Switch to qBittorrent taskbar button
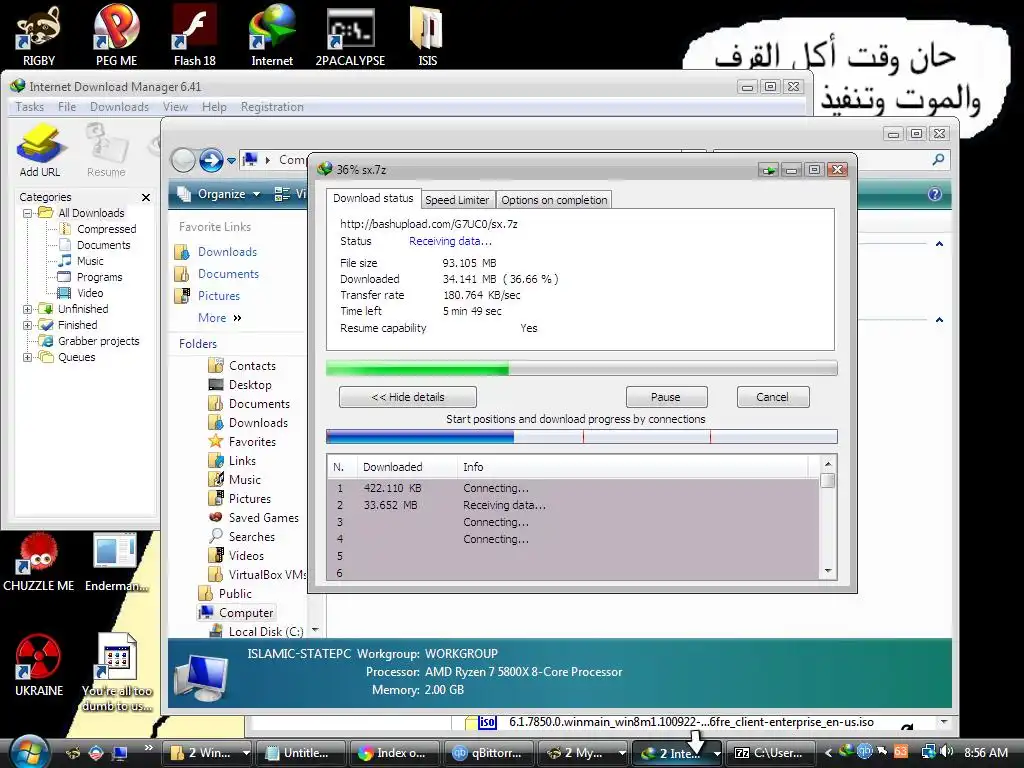1024x768 pixels. 488,753
